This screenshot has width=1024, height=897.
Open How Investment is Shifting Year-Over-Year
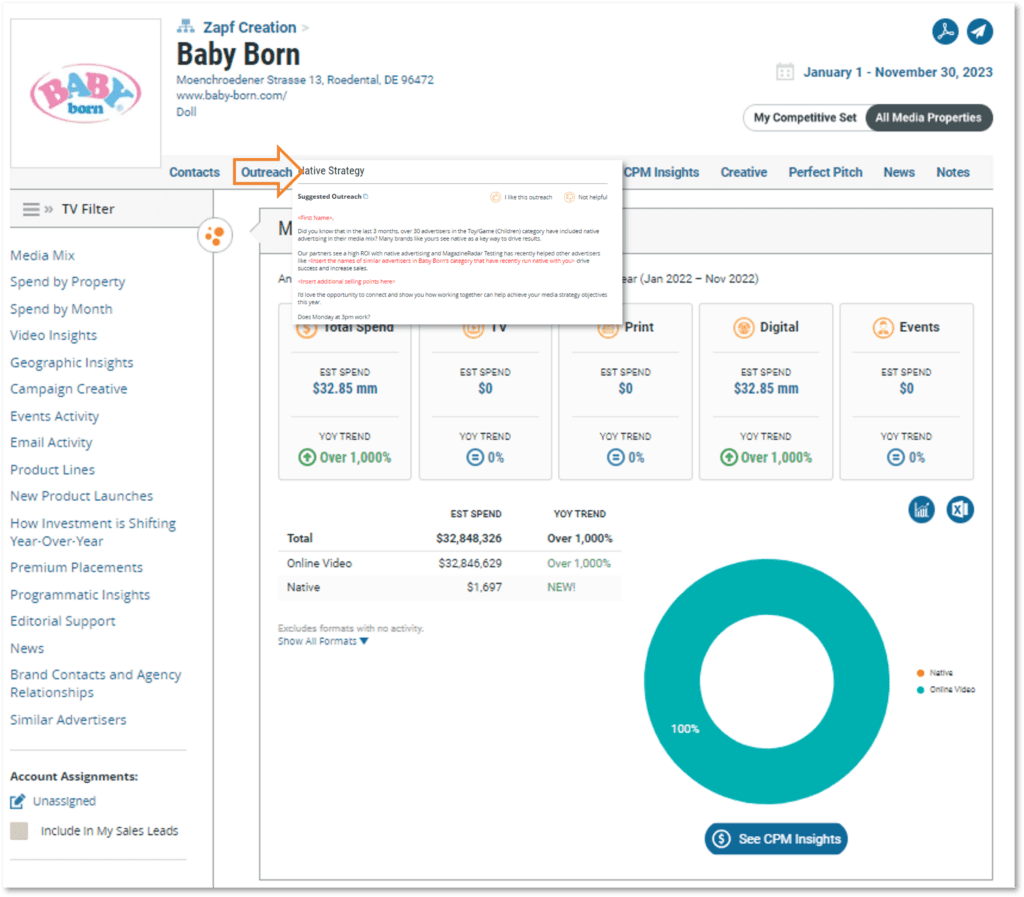click(93, 532)
